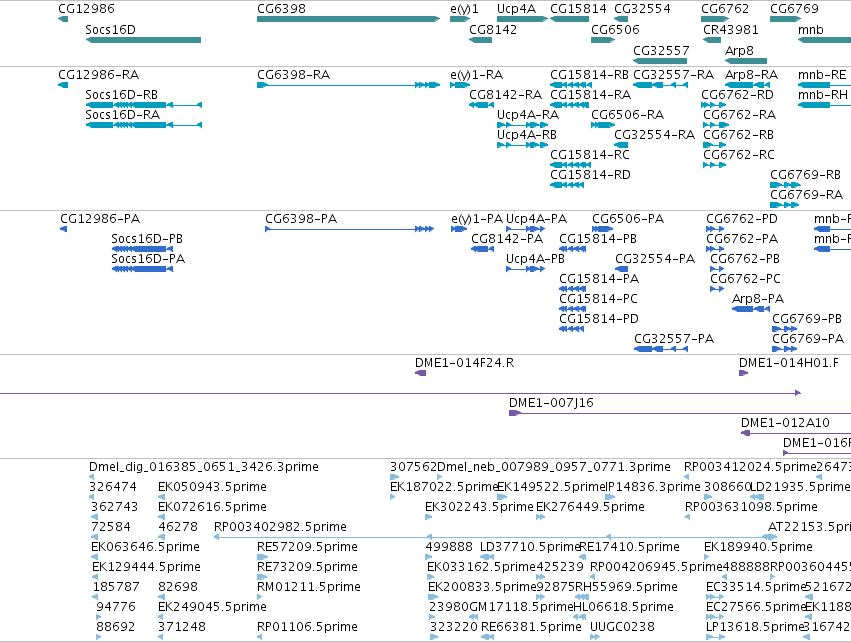This screenshot has width=851, height=642.
Task: Click protein CG12986-PA
Action: (x=63, y=229)
